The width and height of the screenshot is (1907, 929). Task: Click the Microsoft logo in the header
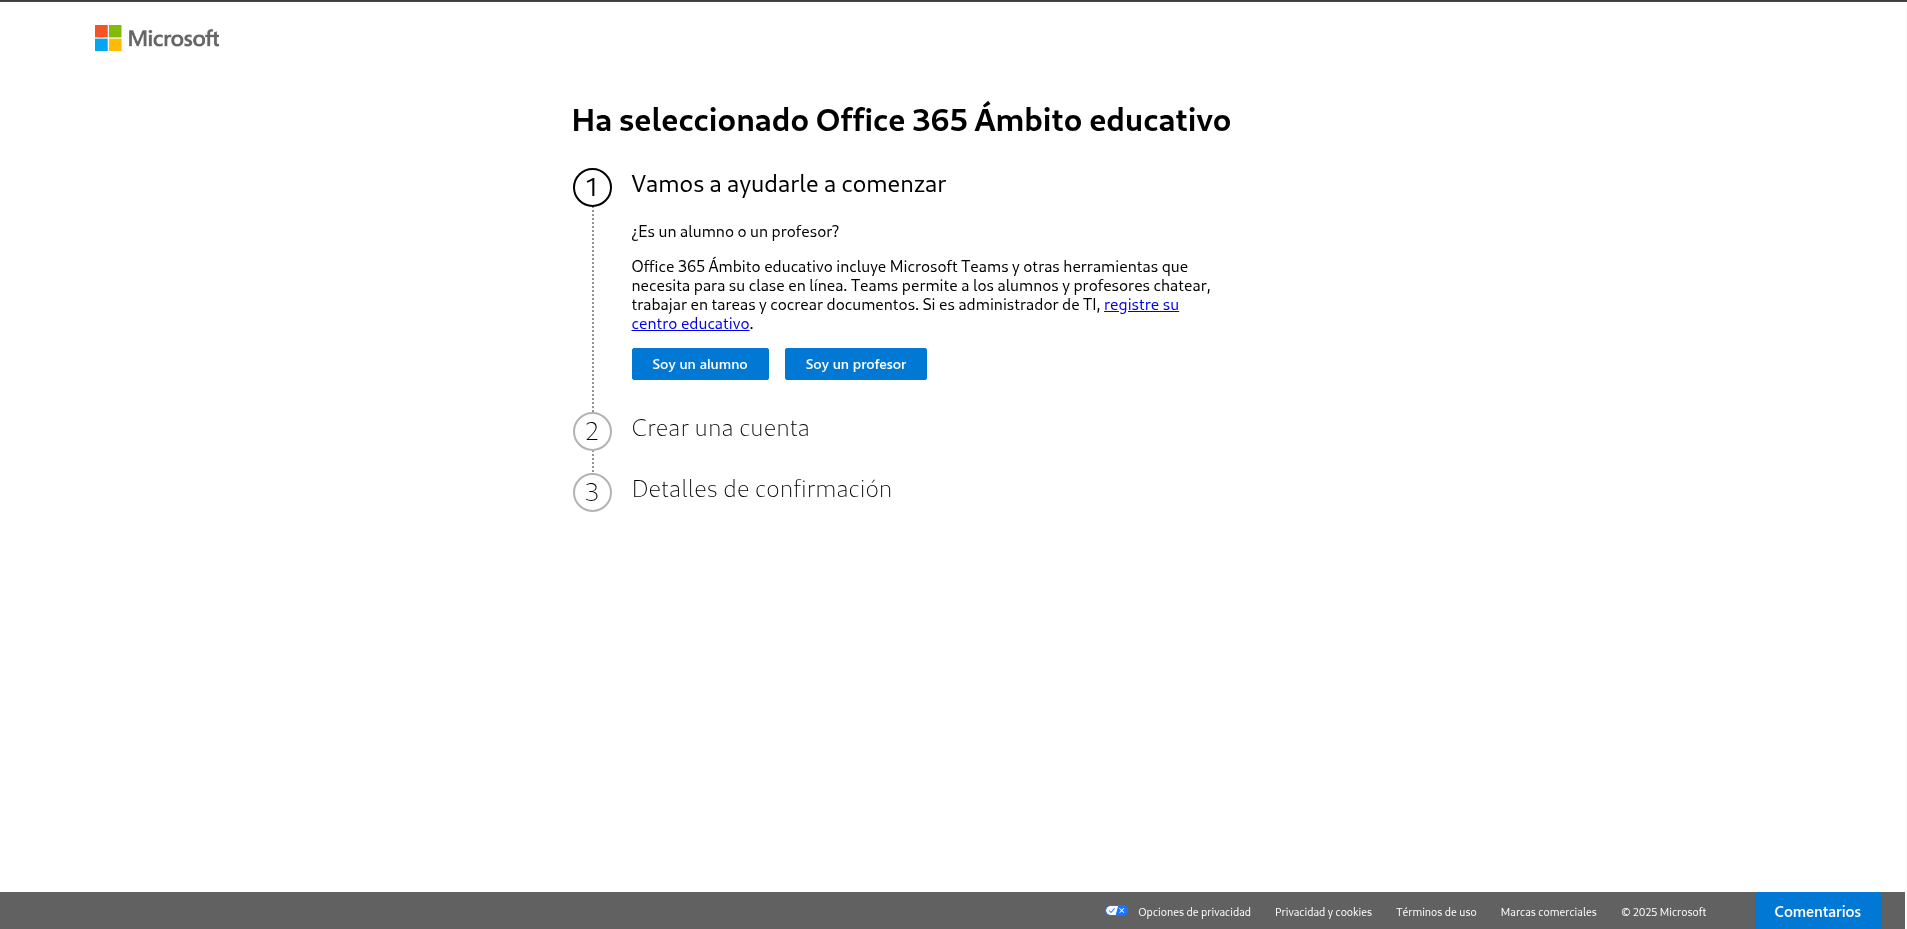click(x=157, y=38)
